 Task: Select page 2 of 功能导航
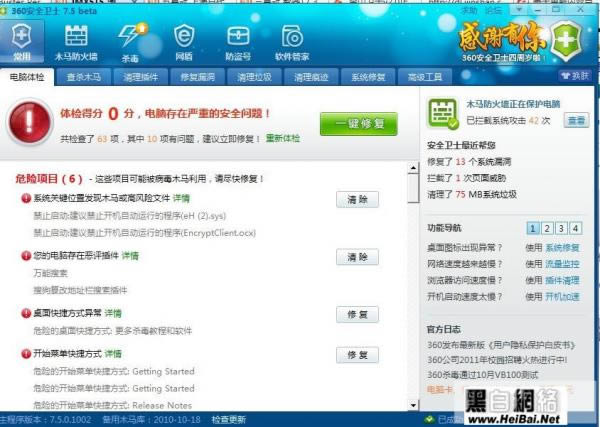(x=547, y=228)
